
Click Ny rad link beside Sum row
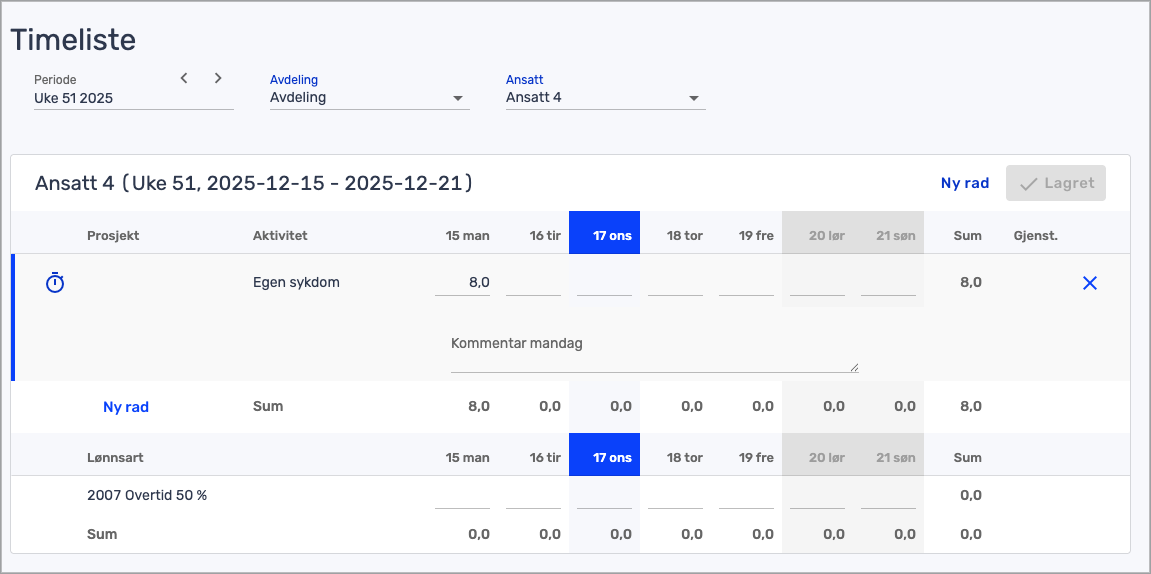[x=126, y=407]
